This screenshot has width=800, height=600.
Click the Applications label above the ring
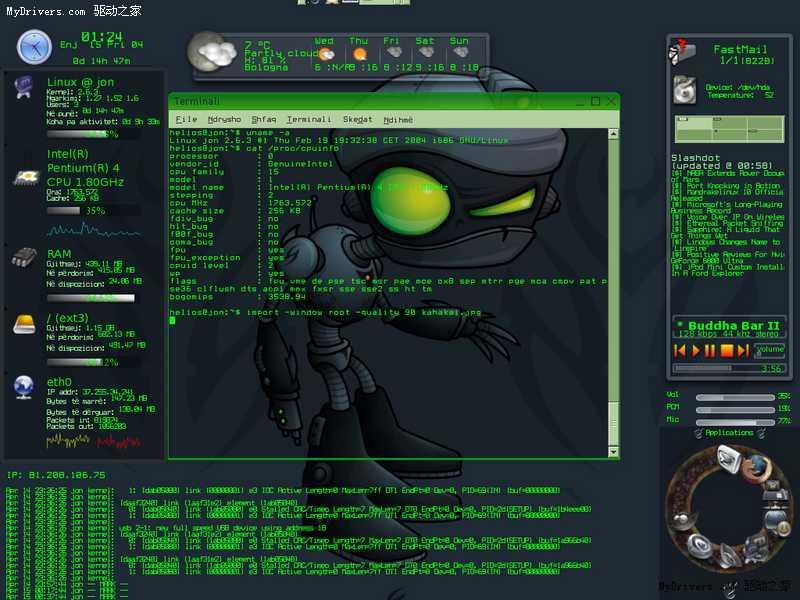729,433
